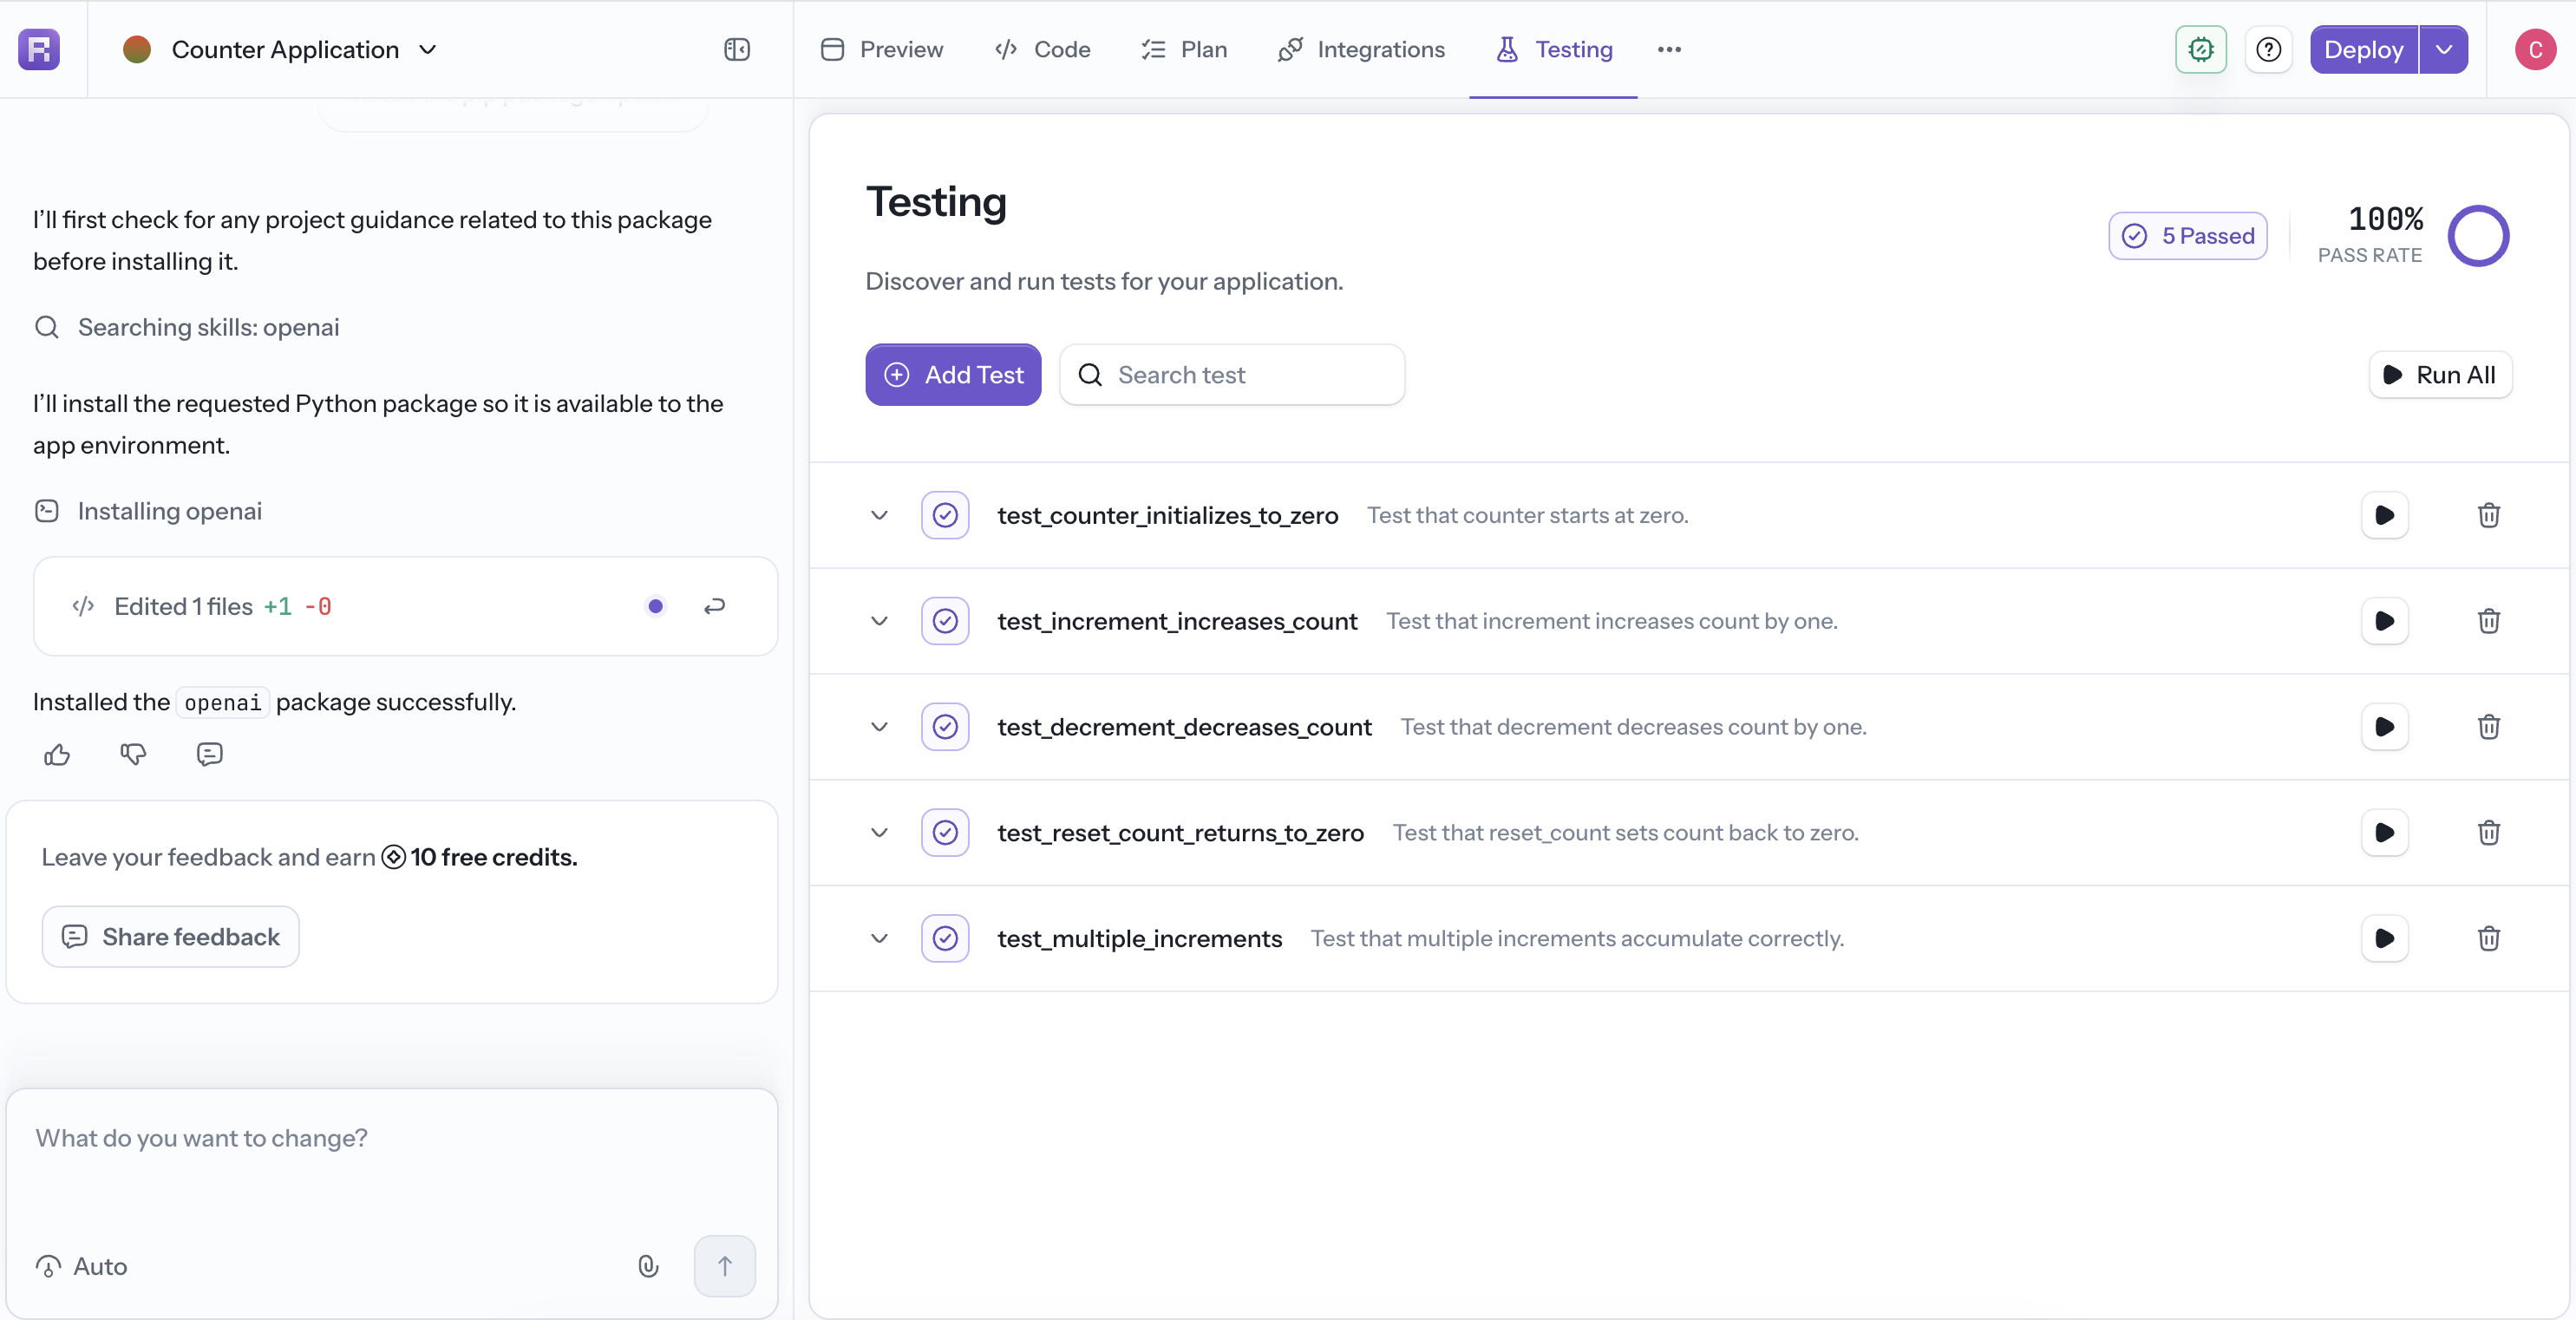Screen dimensions: 2576x1320
Task: Expand the test_reset_count_returns_to_zero row
Action: 879,833
